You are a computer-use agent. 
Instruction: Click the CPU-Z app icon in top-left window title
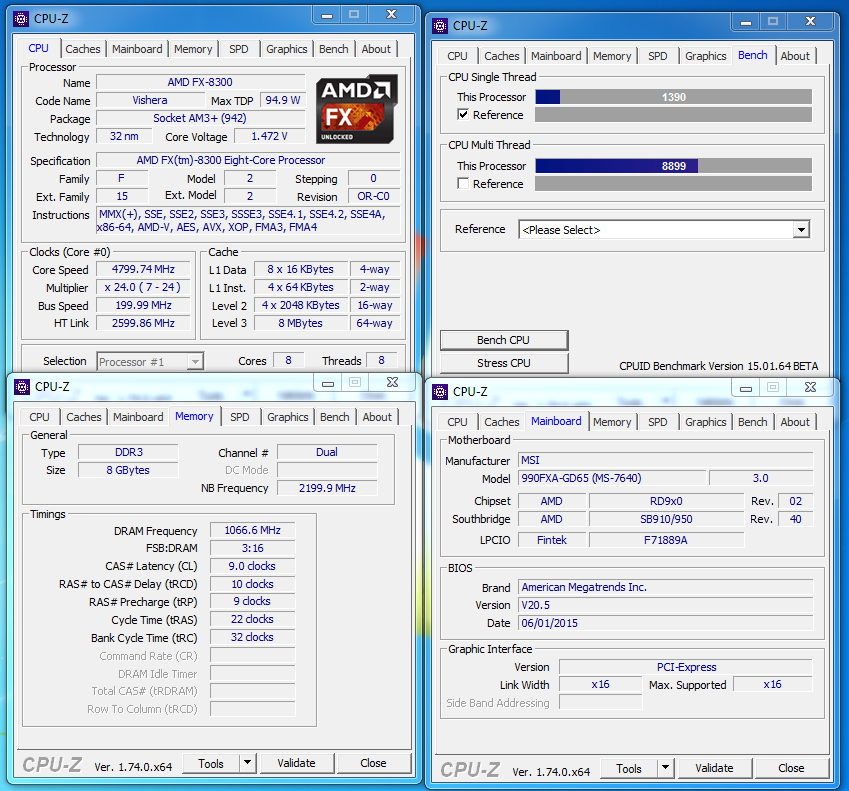point(21,19)
